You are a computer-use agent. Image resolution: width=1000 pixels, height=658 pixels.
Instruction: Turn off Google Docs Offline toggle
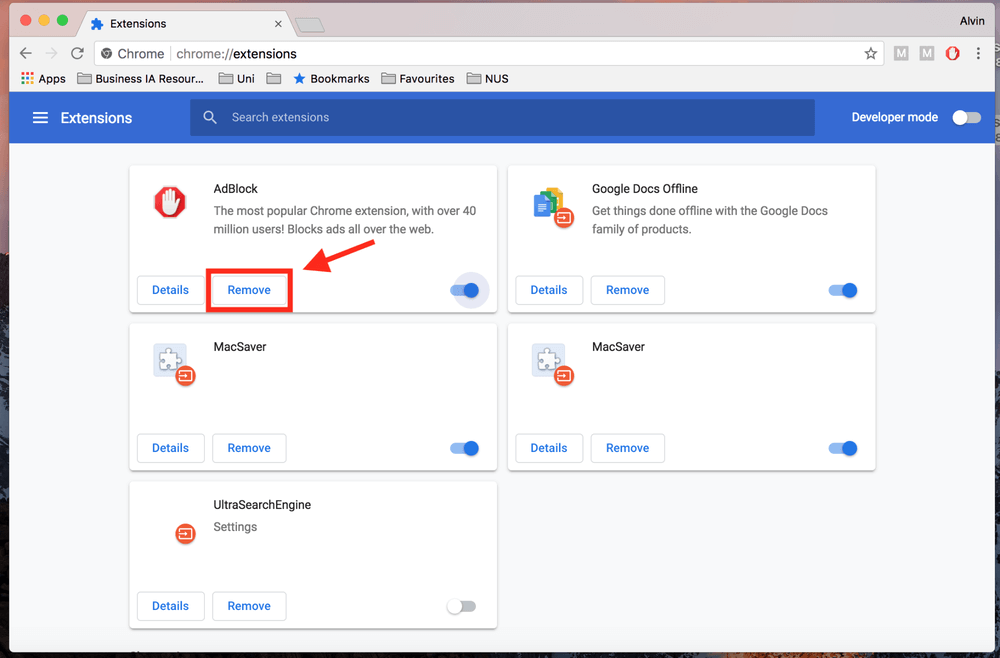[x=843, y=290]
